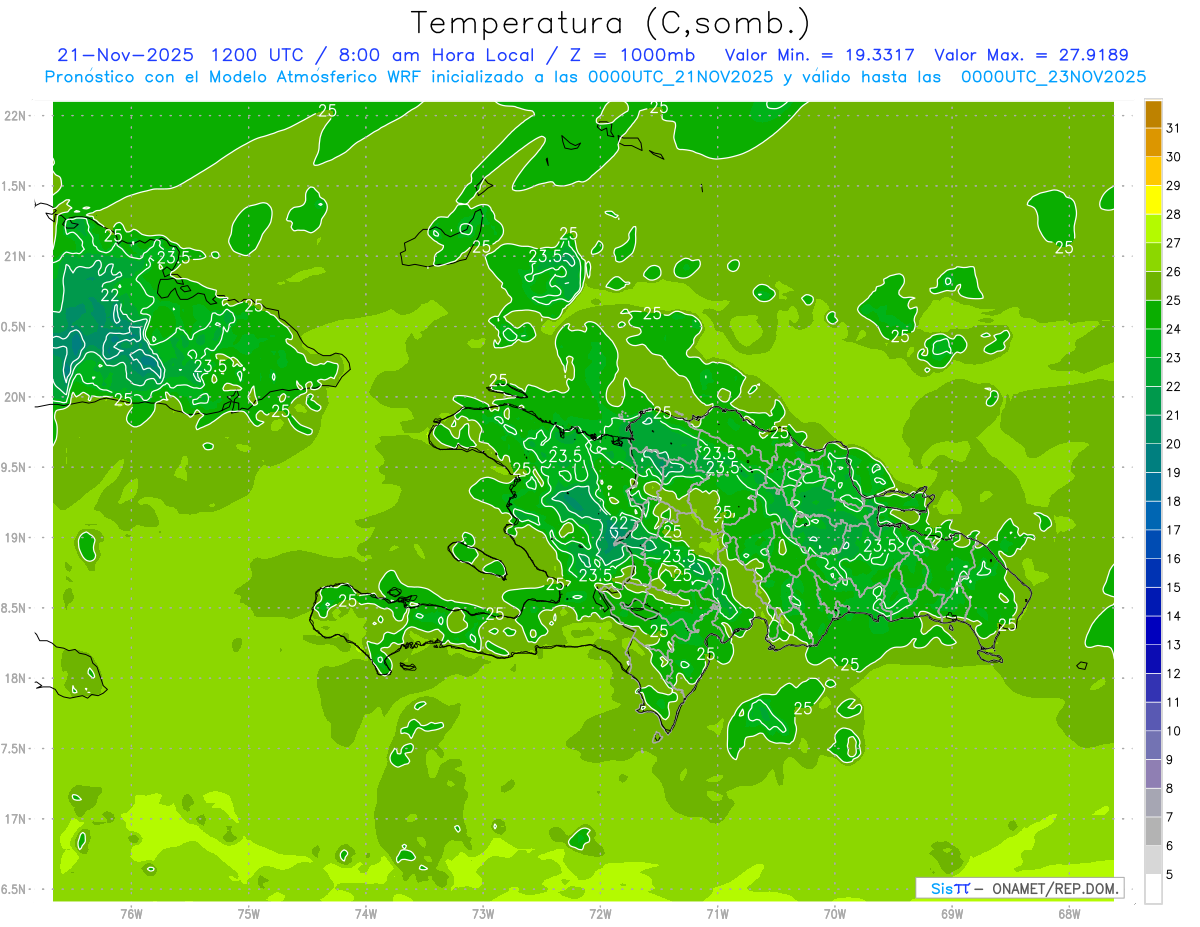Click the legend color band between 11 and 12
1200x927 pixels.
(x=1153, y=687)
